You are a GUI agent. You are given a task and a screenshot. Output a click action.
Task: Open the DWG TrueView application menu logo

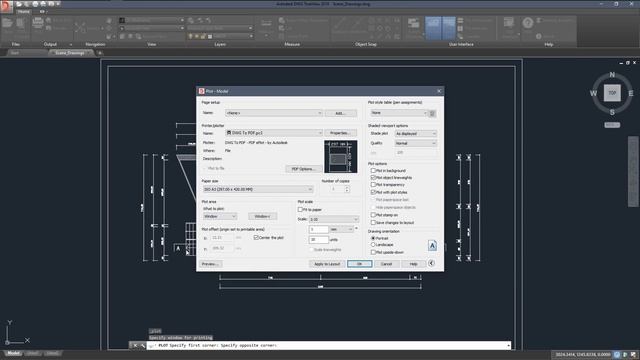coord(6,7)
